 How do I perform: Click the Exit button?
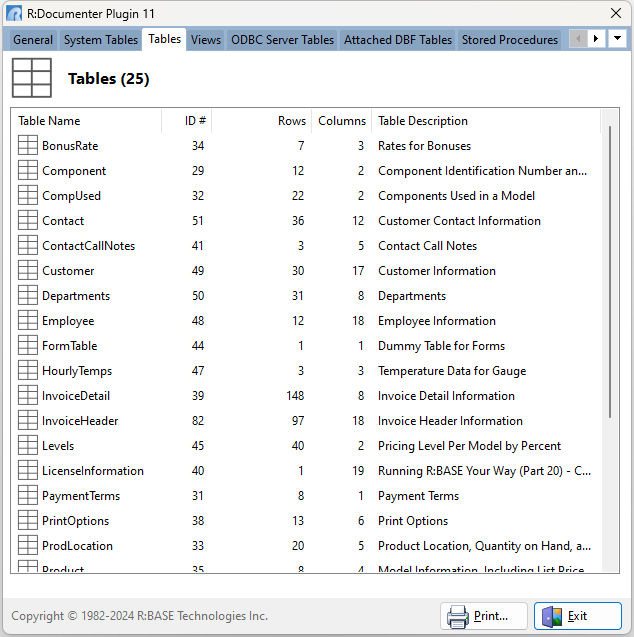(x=578, y=616)
